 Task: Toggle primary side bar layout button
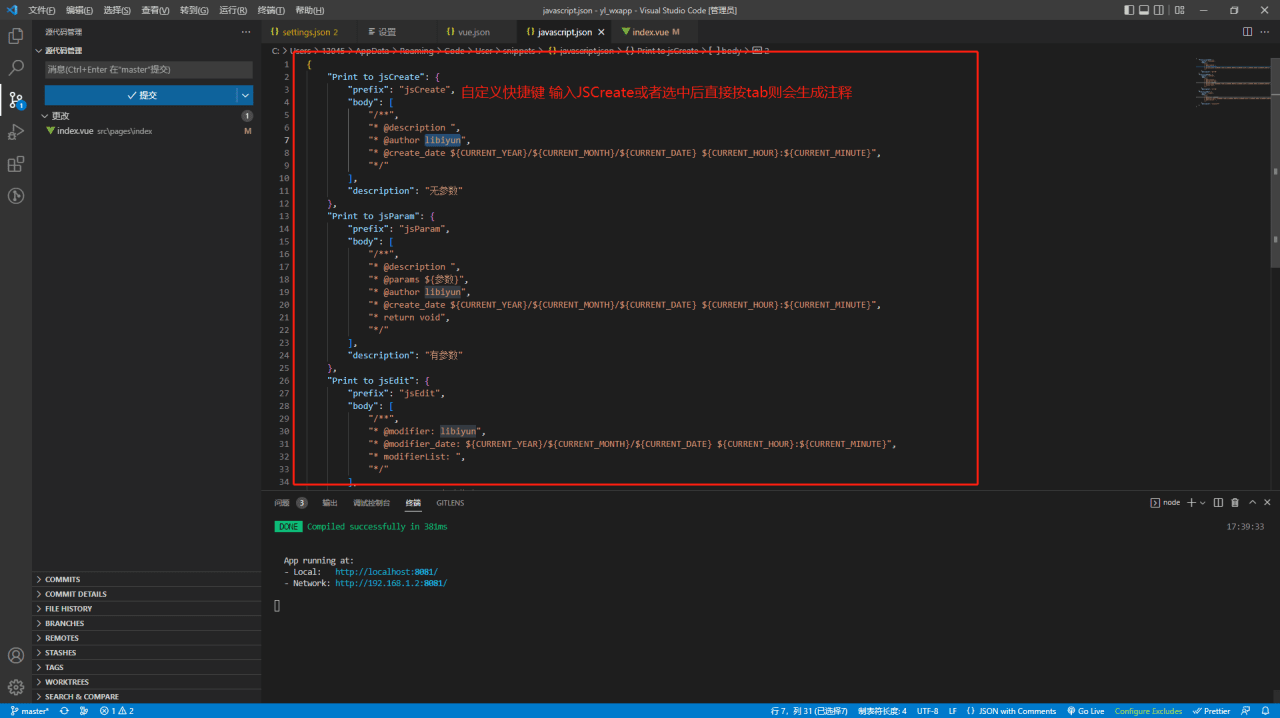tap(1129, 10)
